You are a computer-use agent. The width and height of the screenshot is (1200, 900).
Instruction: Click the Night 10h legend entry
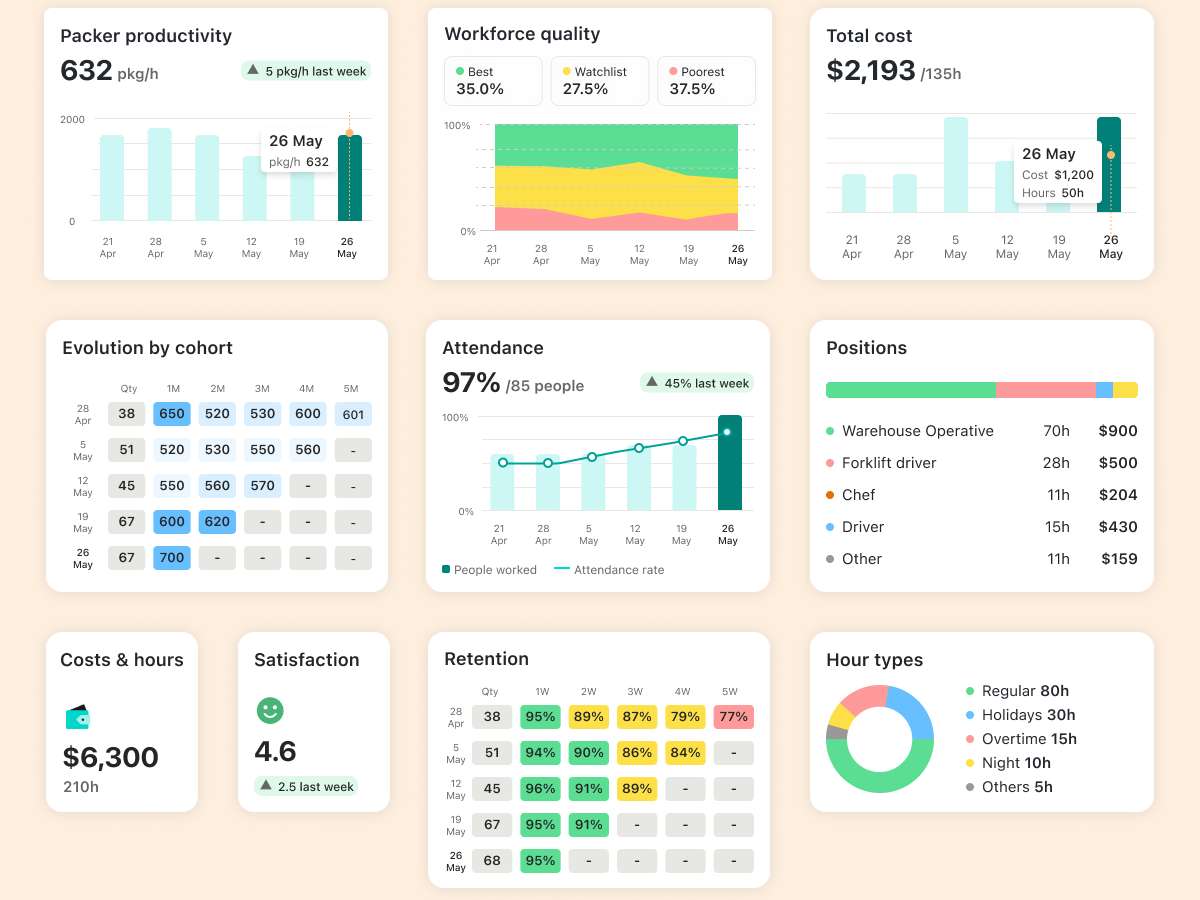(1008, 763)
